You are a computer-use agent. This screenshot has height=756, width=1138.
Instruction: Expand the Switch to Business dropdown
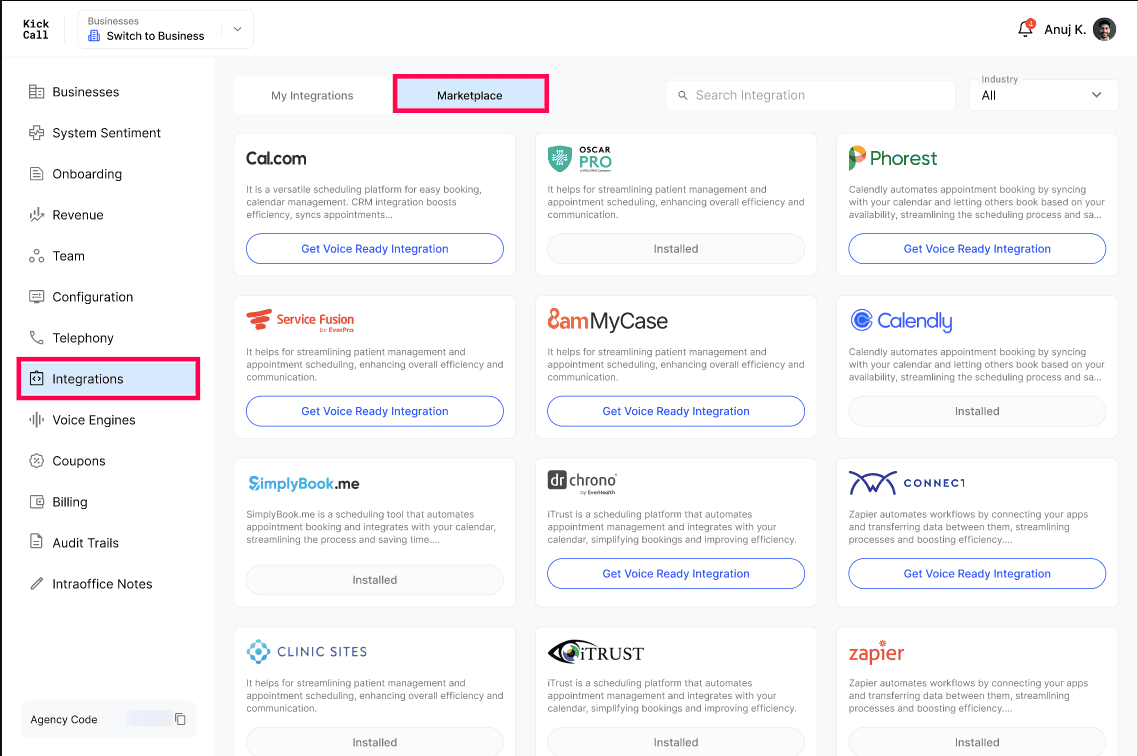pyautogui.click(x=237, y=29)
